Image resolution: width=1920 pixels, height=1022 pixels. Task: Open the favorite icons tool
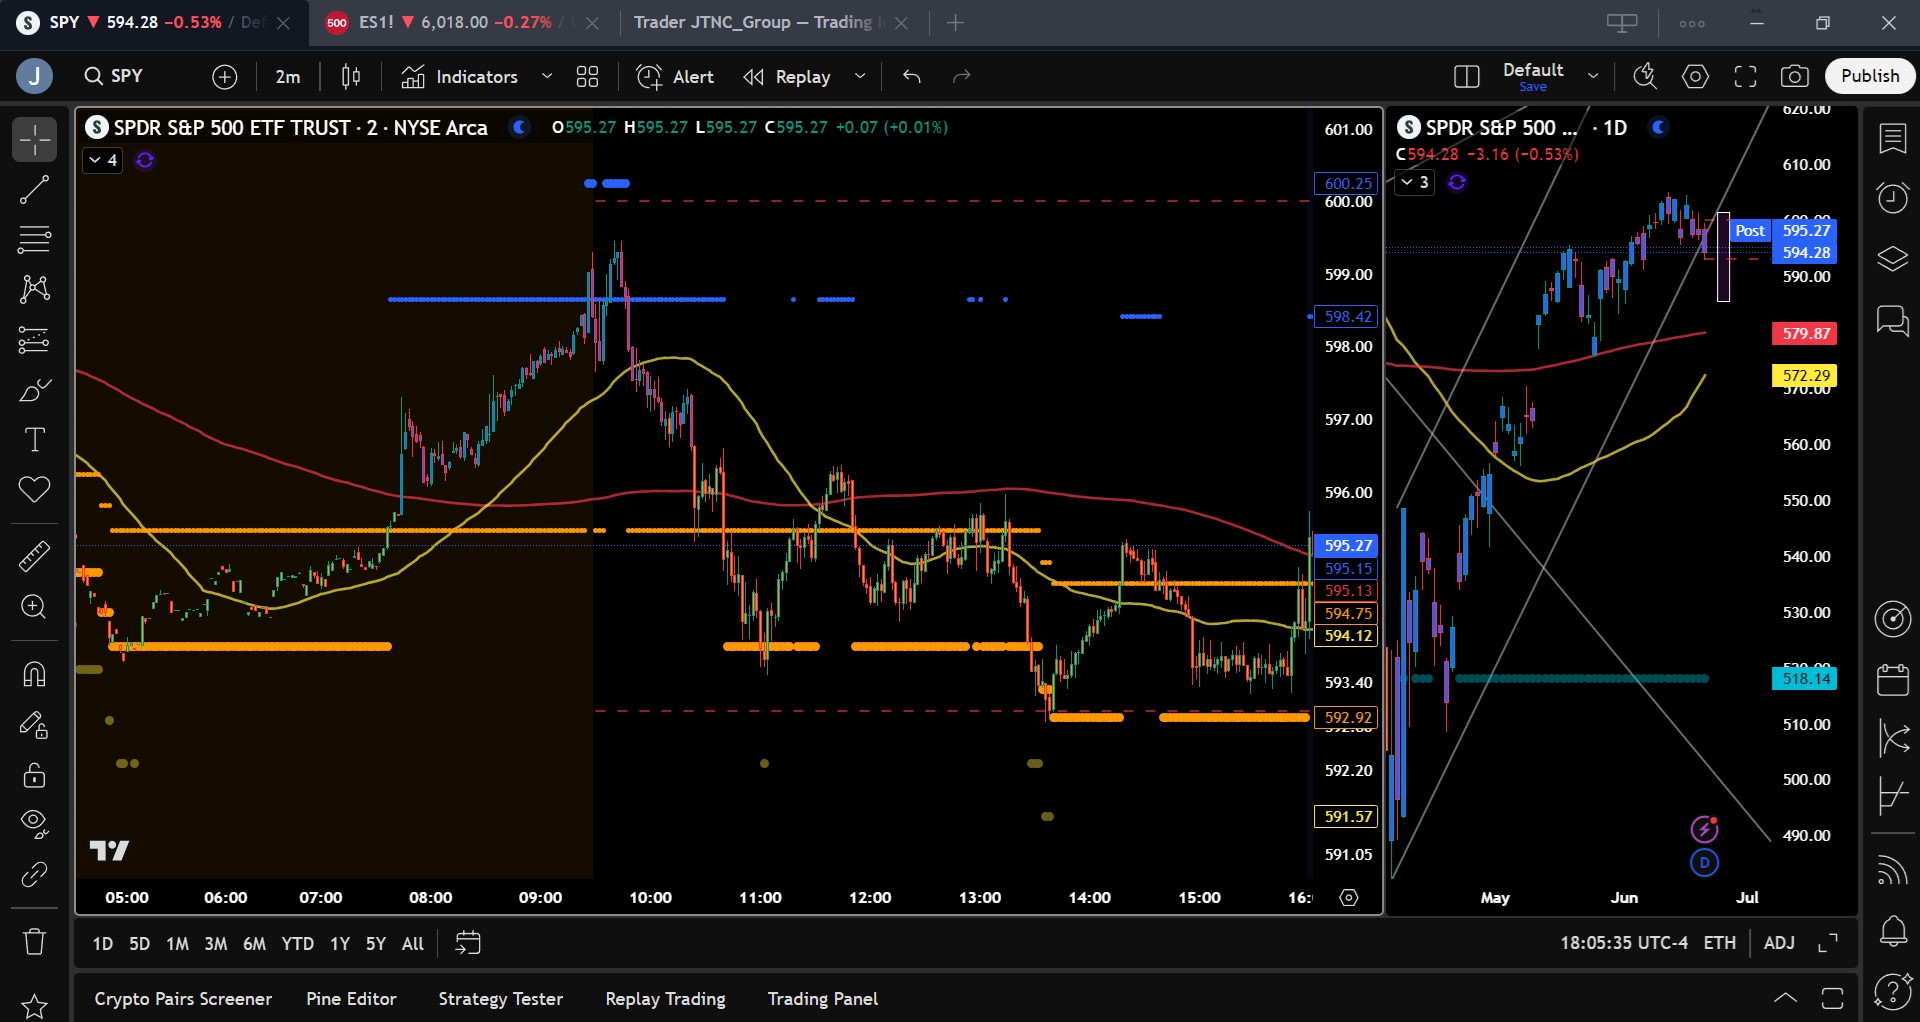[34, 490]
